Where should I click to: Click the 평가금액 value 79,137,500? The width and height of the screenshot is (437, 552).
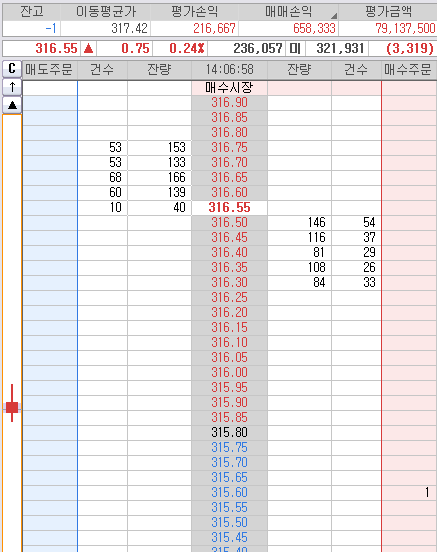tap(405, 28)
